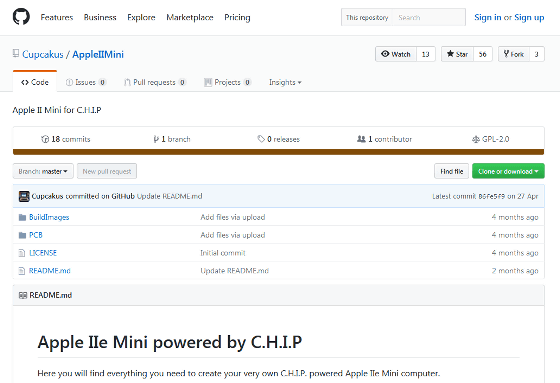Open Pricing in the top navigation
The height and width of the screenshot is (383, 560).
pos(237,17)
